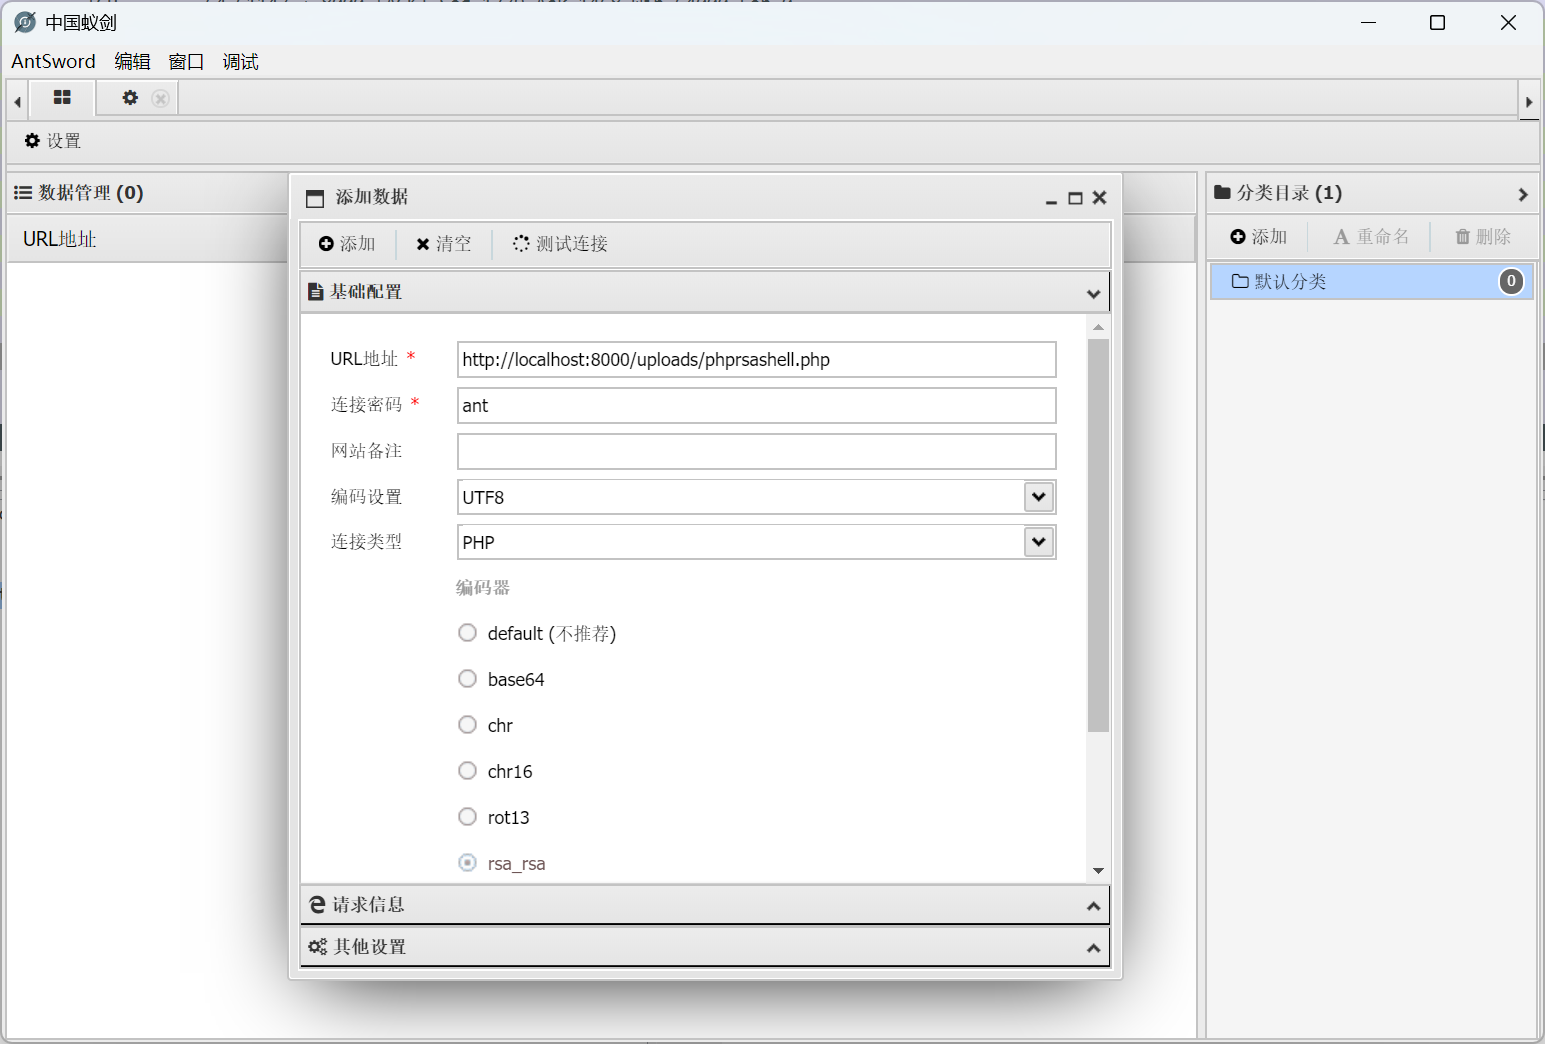
Task: Click the home grid tab icon
Action: click(62, 98)
